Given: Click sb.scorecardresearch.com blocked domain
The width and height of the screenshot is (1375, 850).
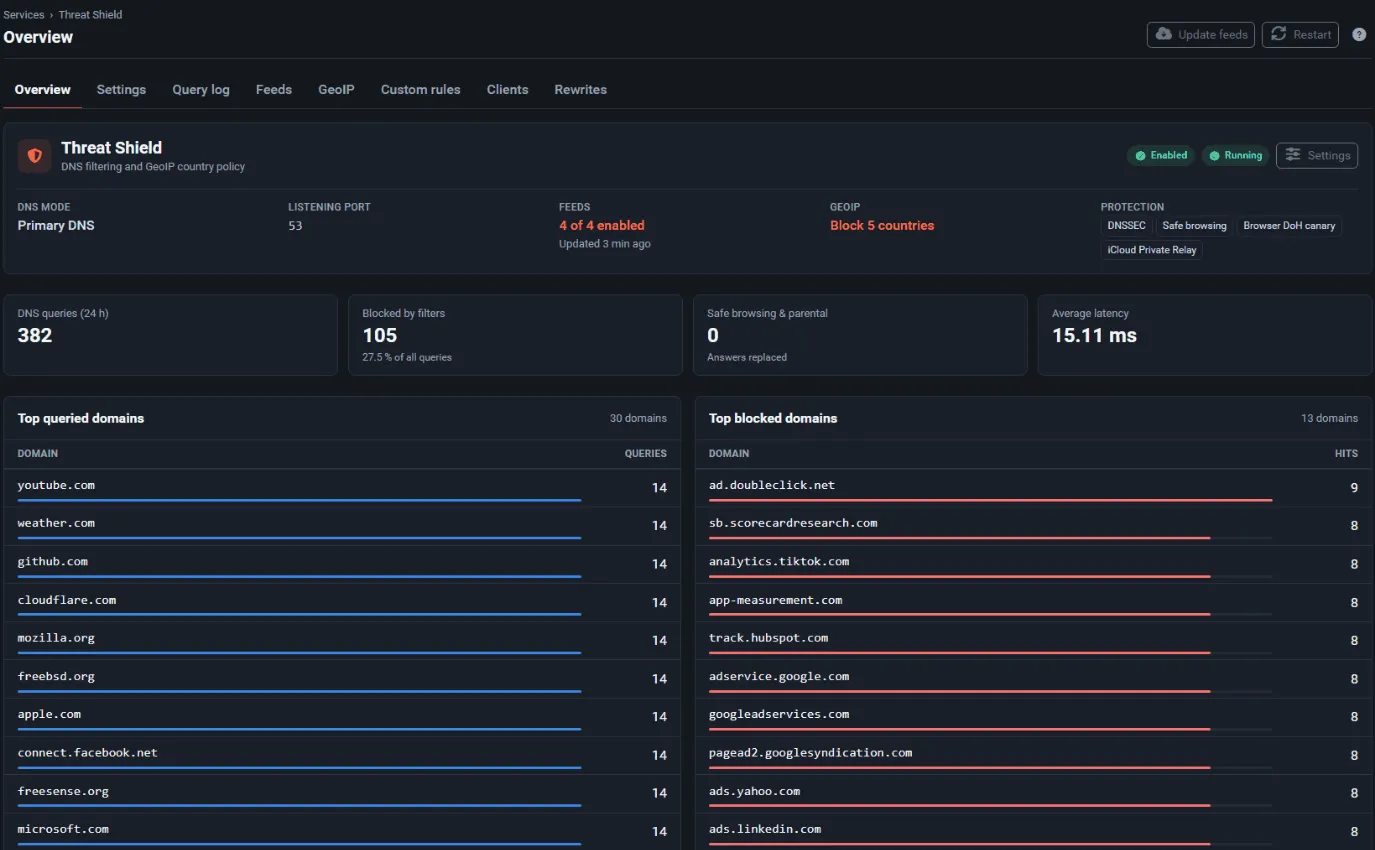Looking at the screenshot, I should click(793, 523).
